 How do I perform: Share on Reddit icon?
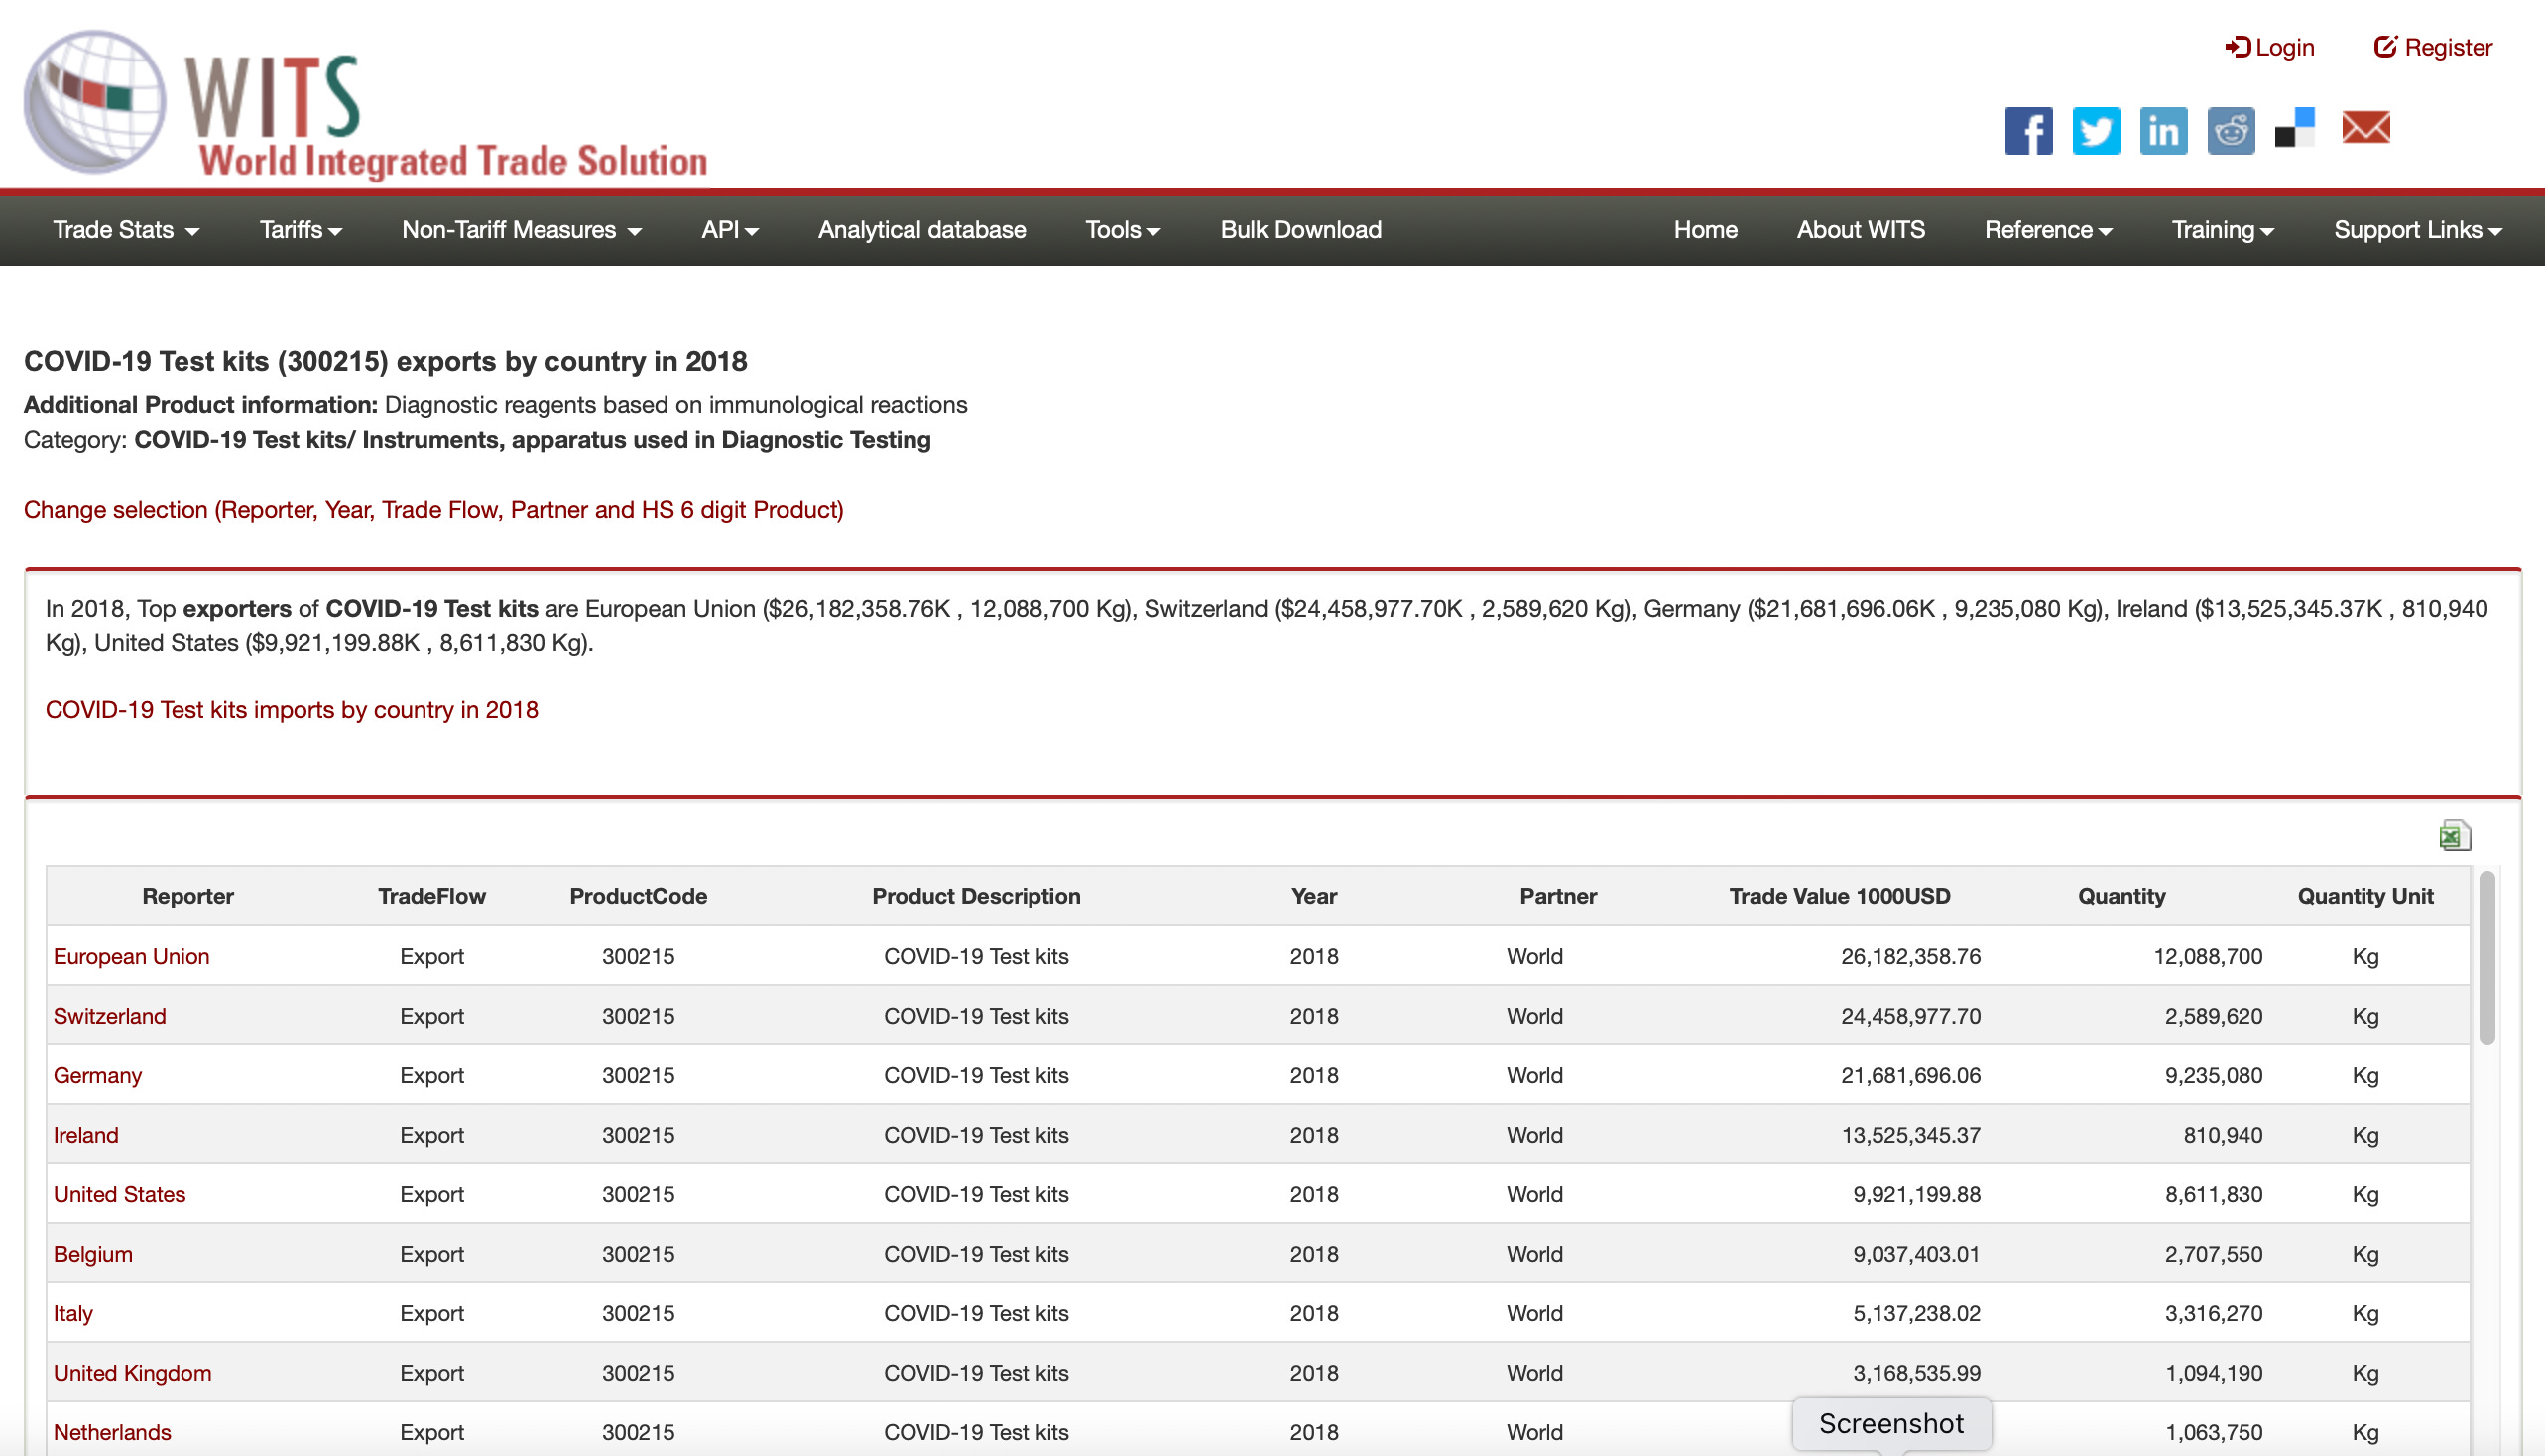coord(2230,130)
